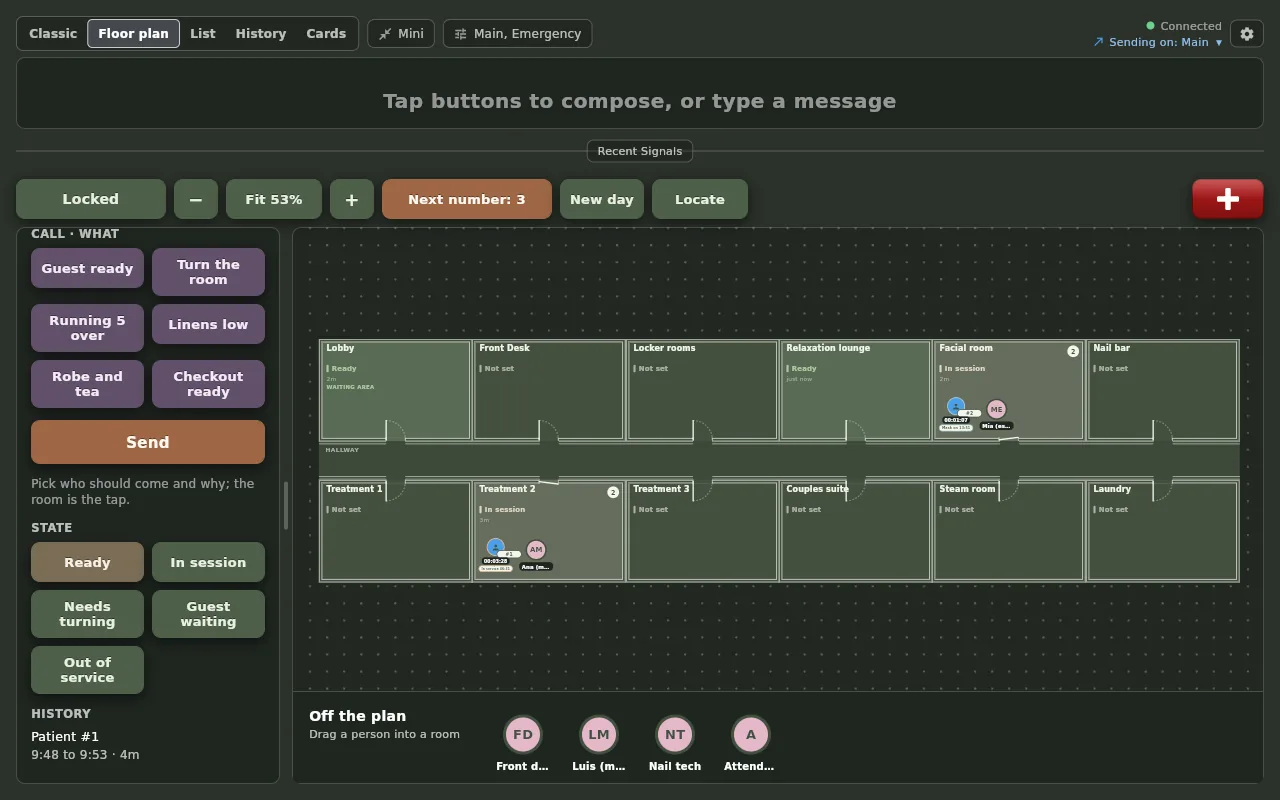Open the Sending on: Main dropdown
1280x800 pixels.
pyautogui.click(x=1158, y=42)
